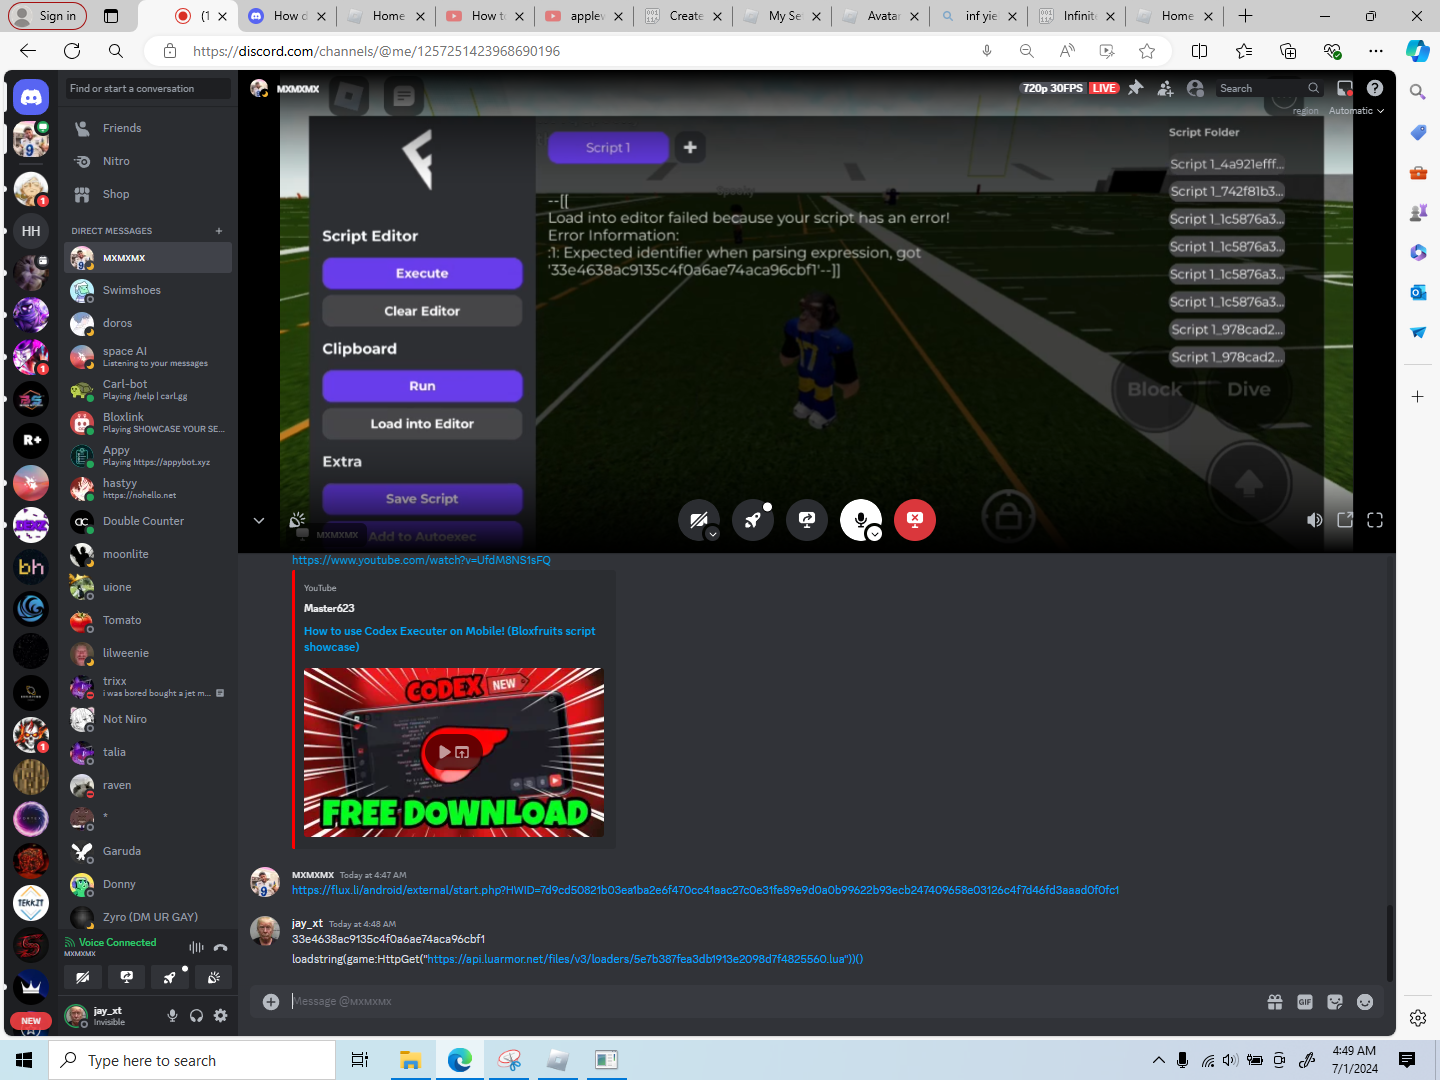Open Windows system tray hidden icons

click(1158, 1060)
